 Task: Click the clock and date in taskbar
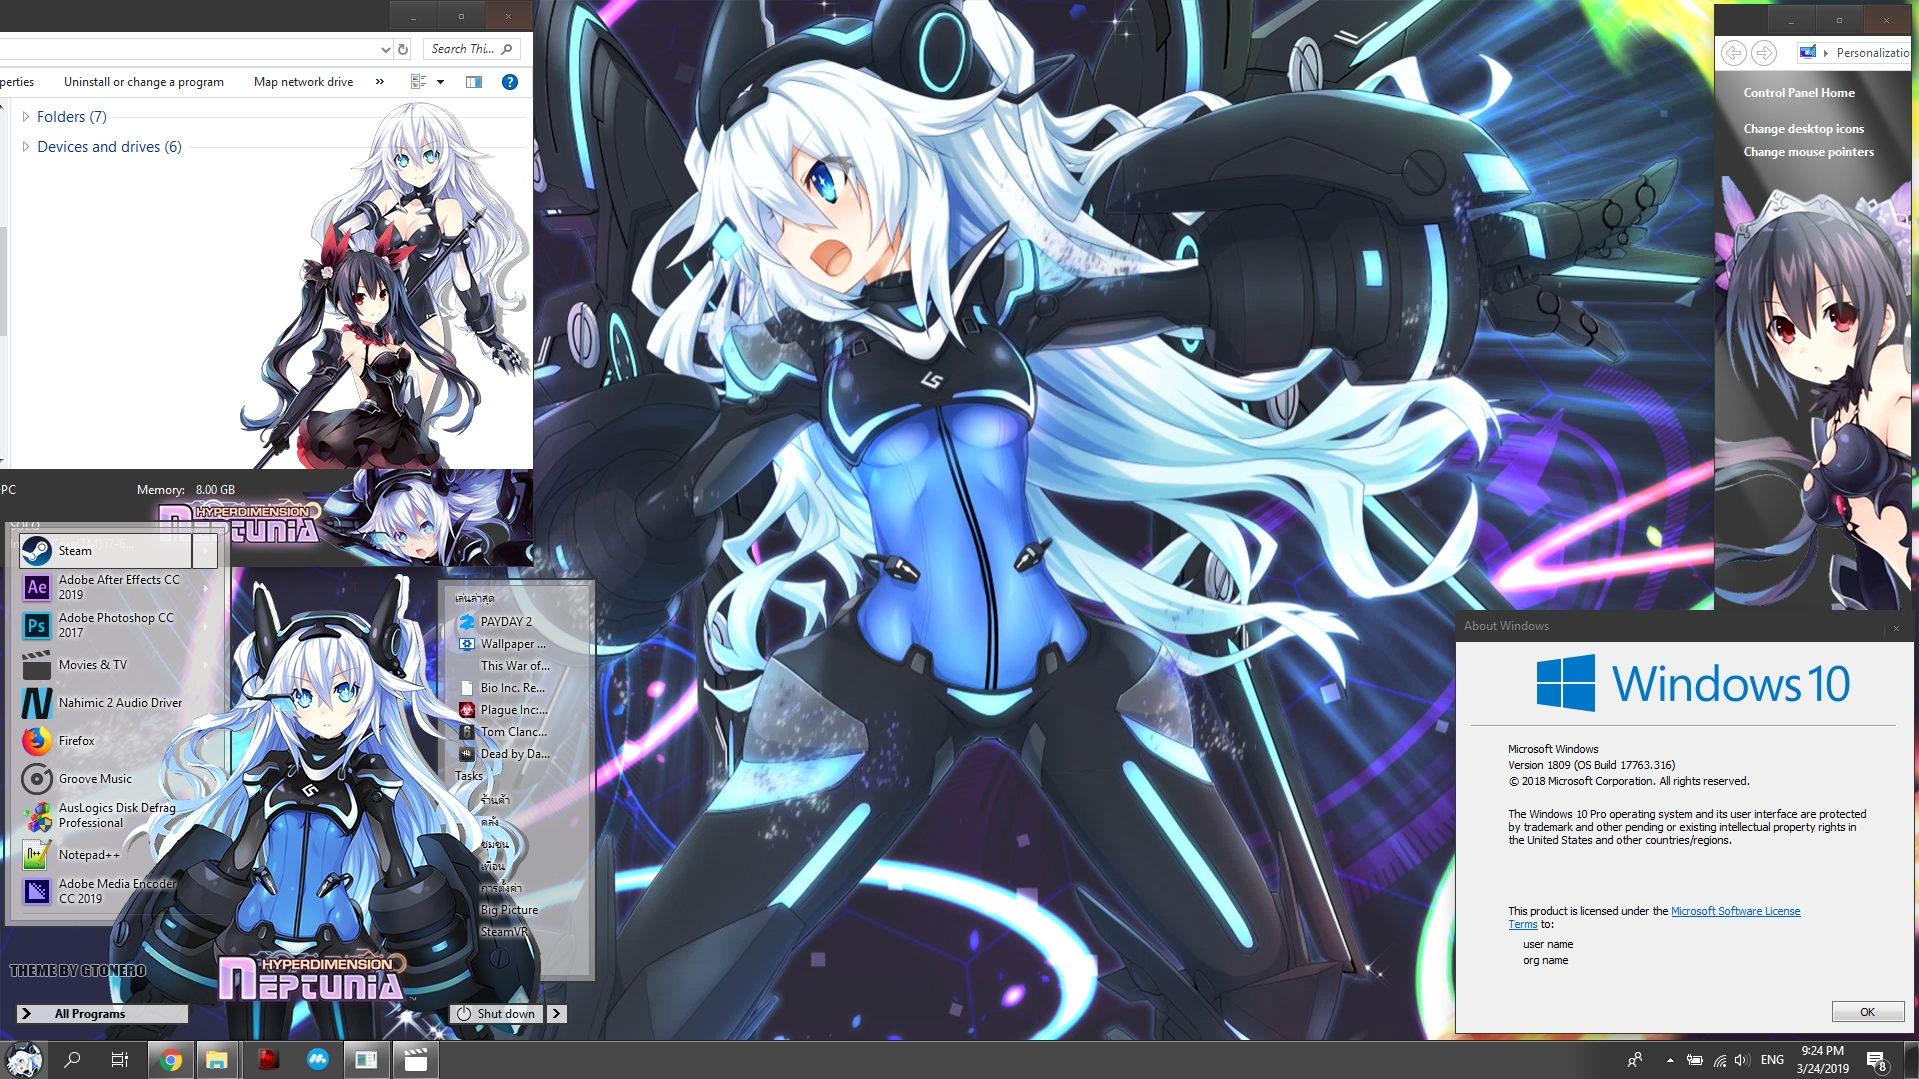coord(1822,1060)
